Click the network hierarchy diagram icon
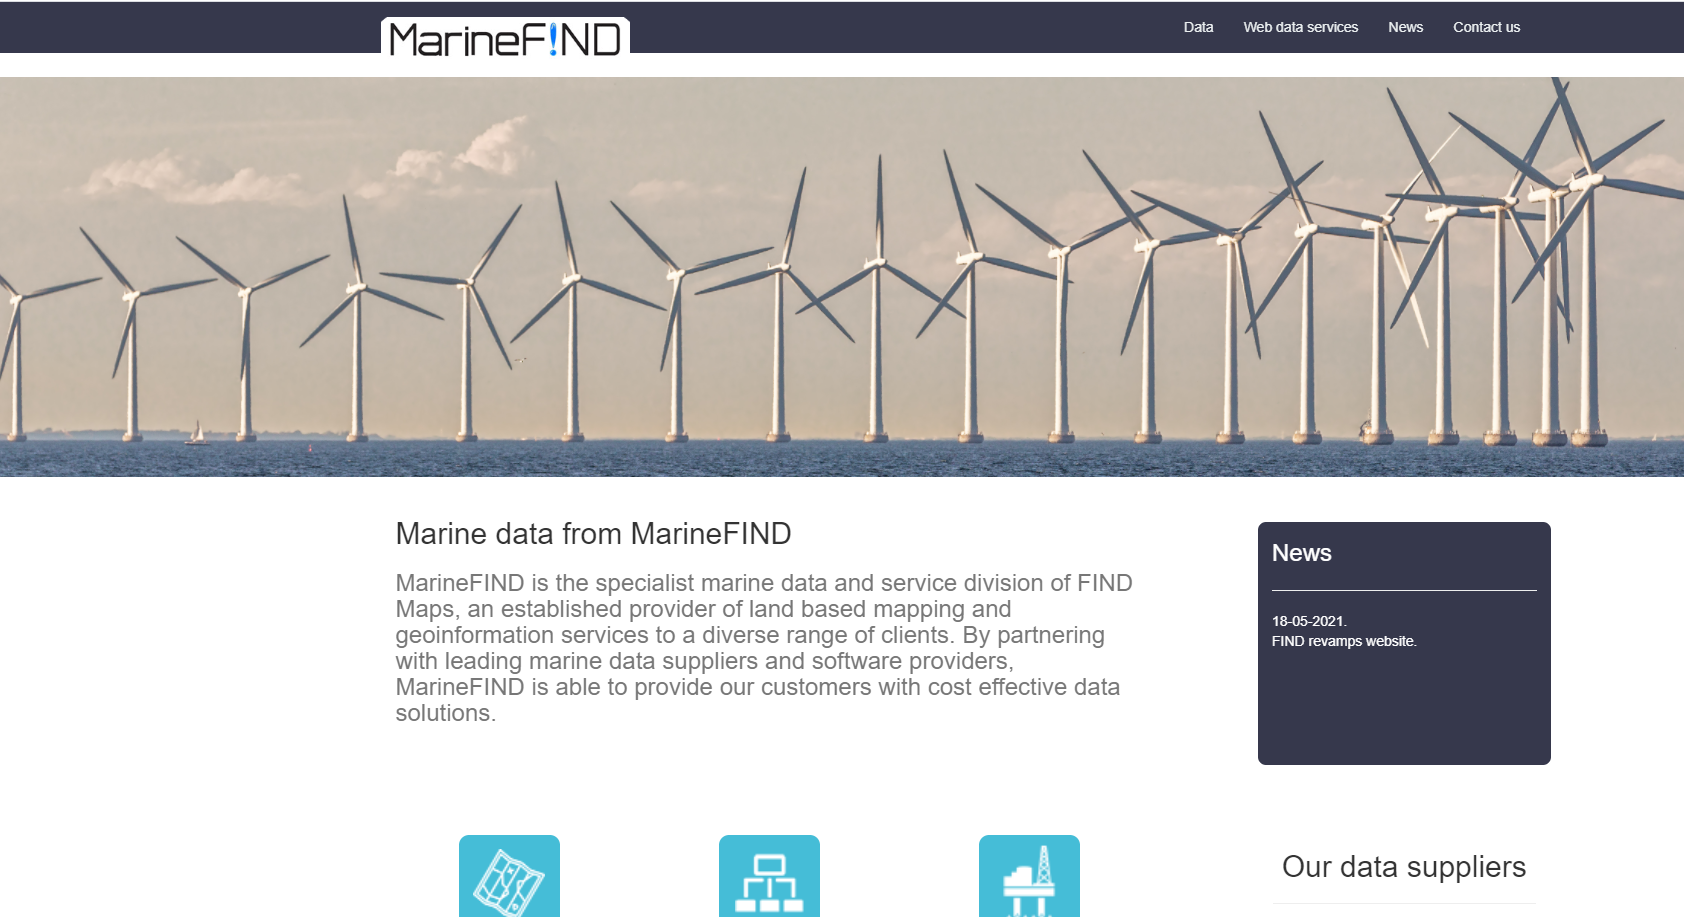This screenshot has height=917, width=1684. pyautogui.click(x=769, y=876)
